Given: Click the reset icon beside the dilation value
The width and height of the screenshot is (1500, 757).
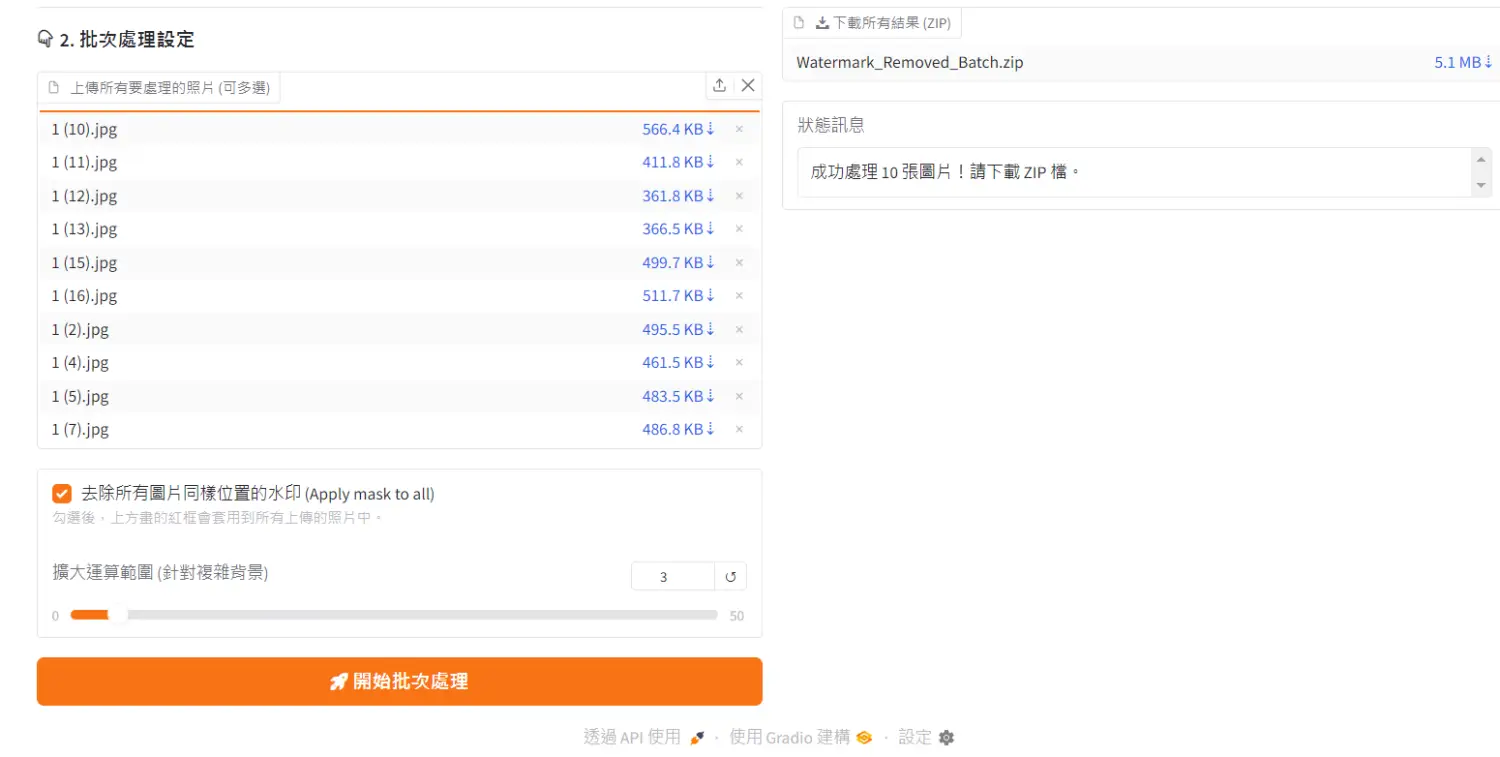Looking at the screenshot, I should click(730, 576).
